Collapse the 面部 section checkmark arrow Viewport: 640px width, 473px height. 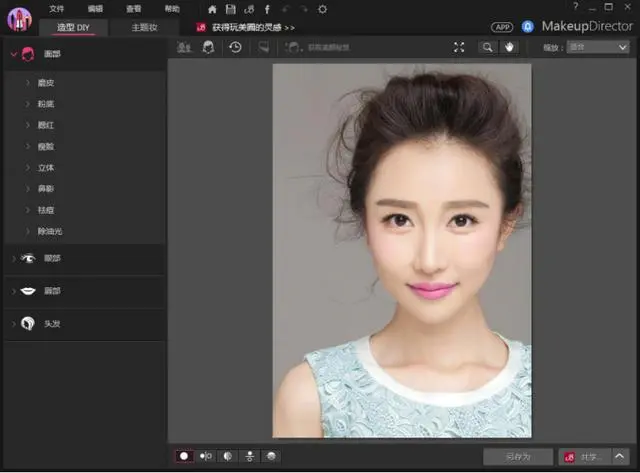pos(14,54)
